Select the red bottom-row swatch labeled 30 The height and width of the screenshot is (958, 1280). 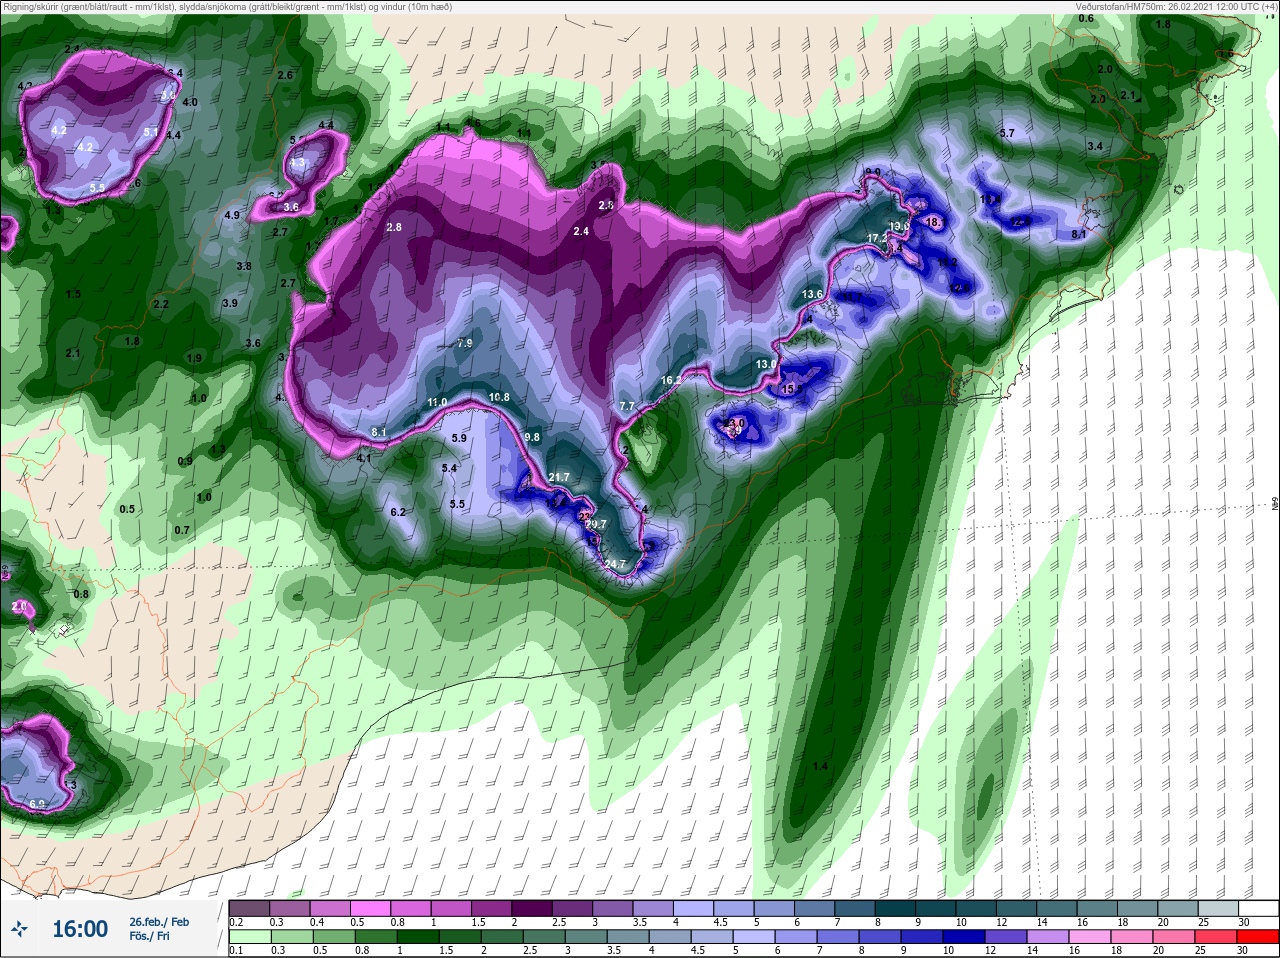point(1258,937)
